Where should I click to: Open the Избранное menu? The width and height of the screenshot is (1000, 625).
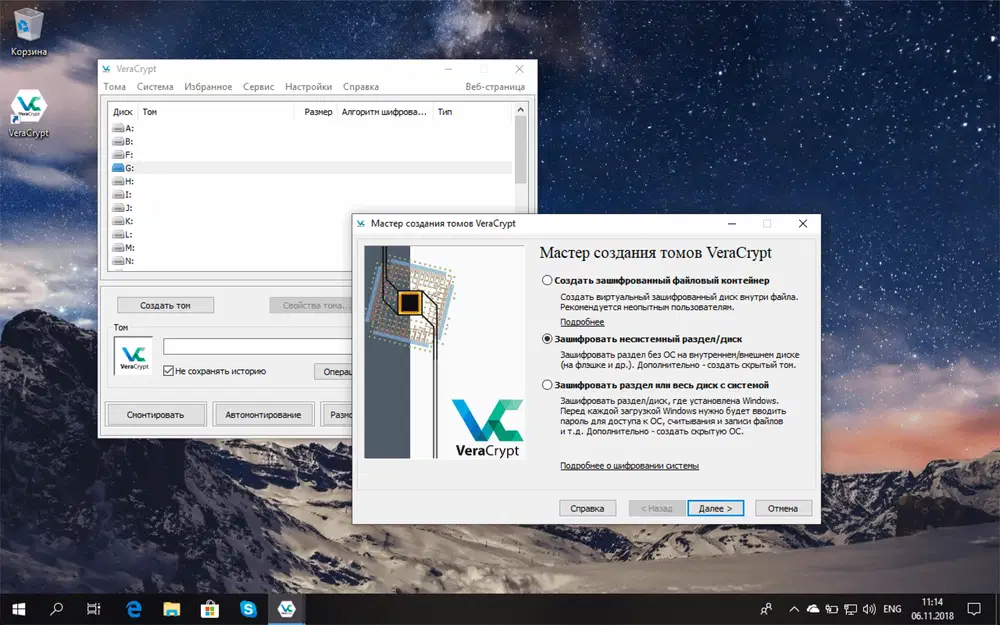click(x=209, y=87)
